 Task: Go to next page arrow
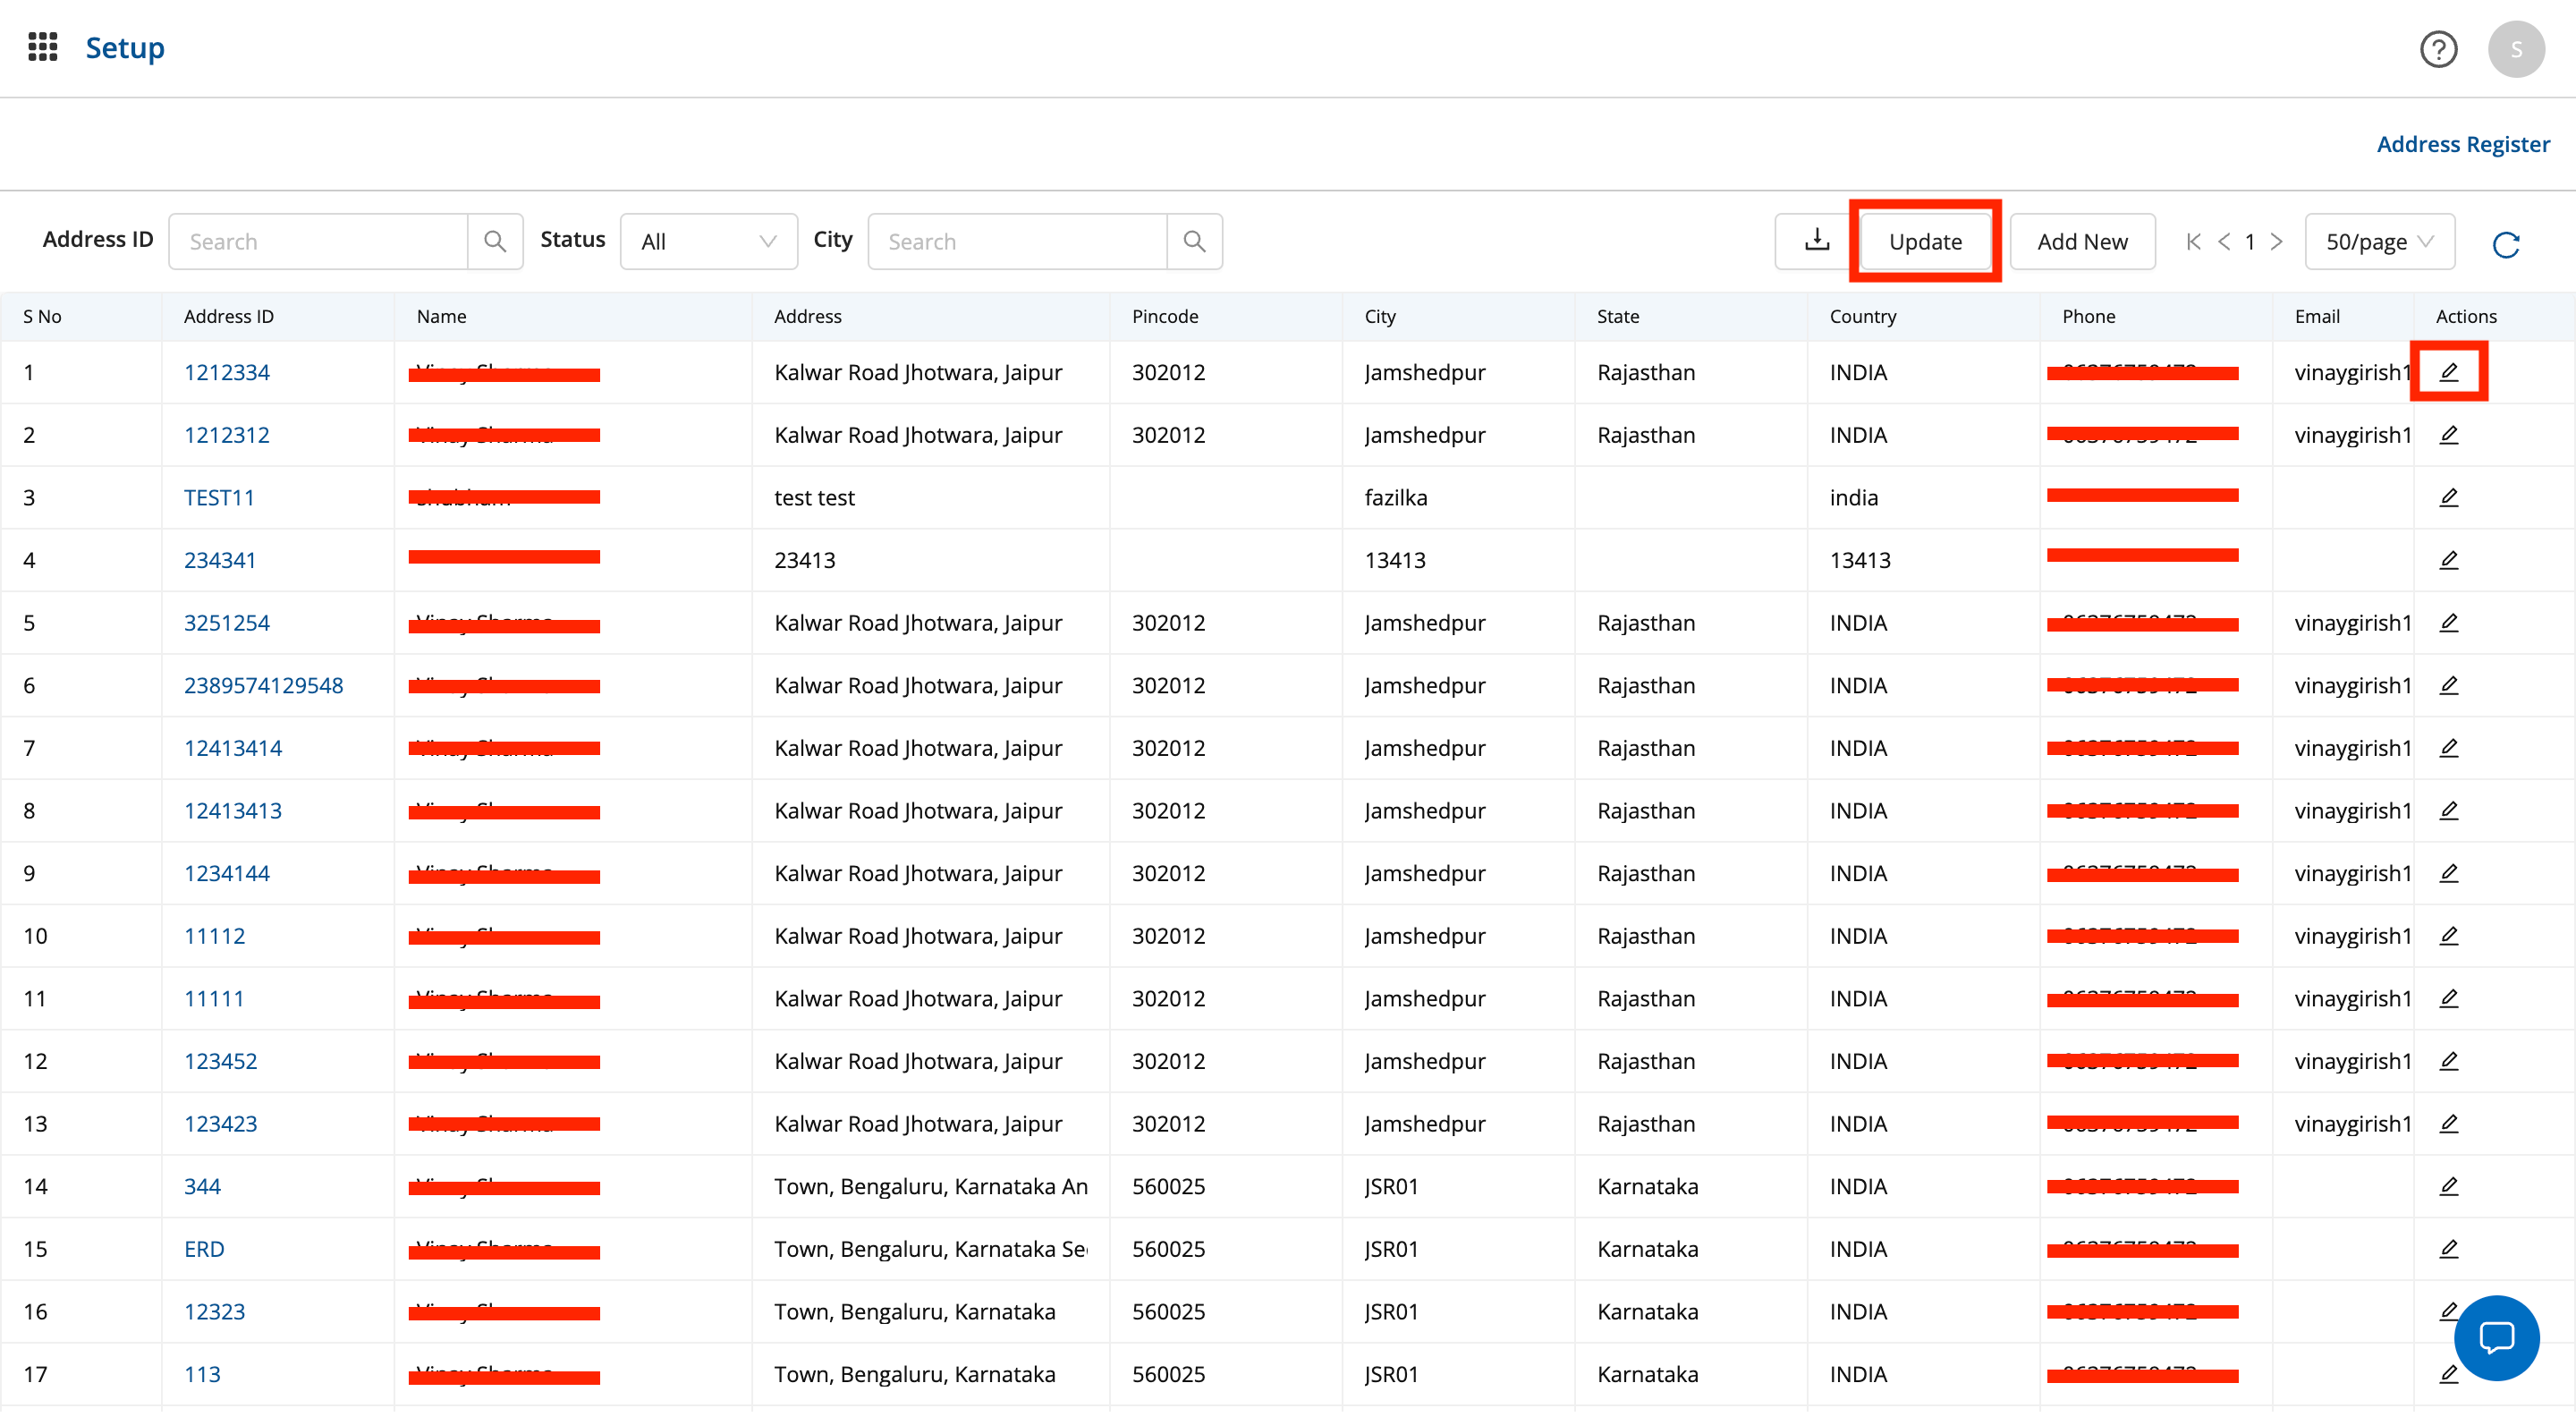(2276, 241)
